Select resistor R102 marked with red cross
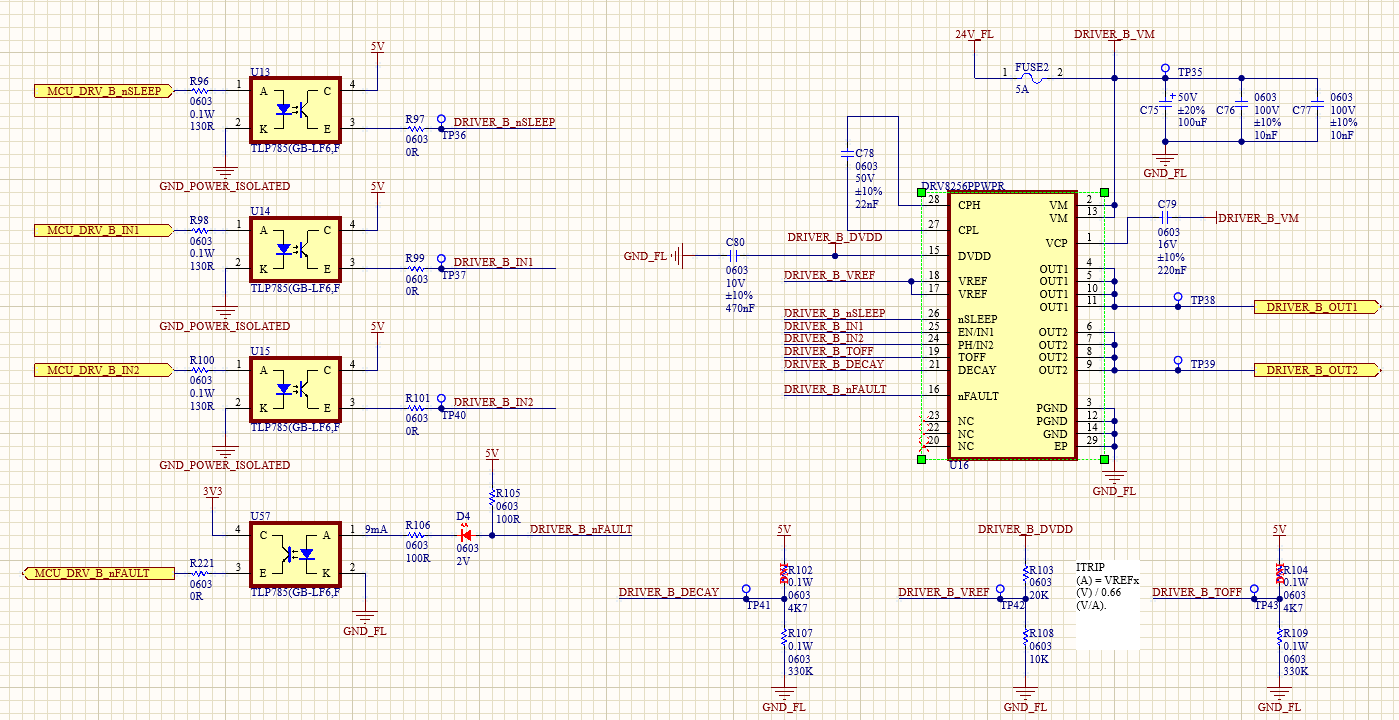 784,573
